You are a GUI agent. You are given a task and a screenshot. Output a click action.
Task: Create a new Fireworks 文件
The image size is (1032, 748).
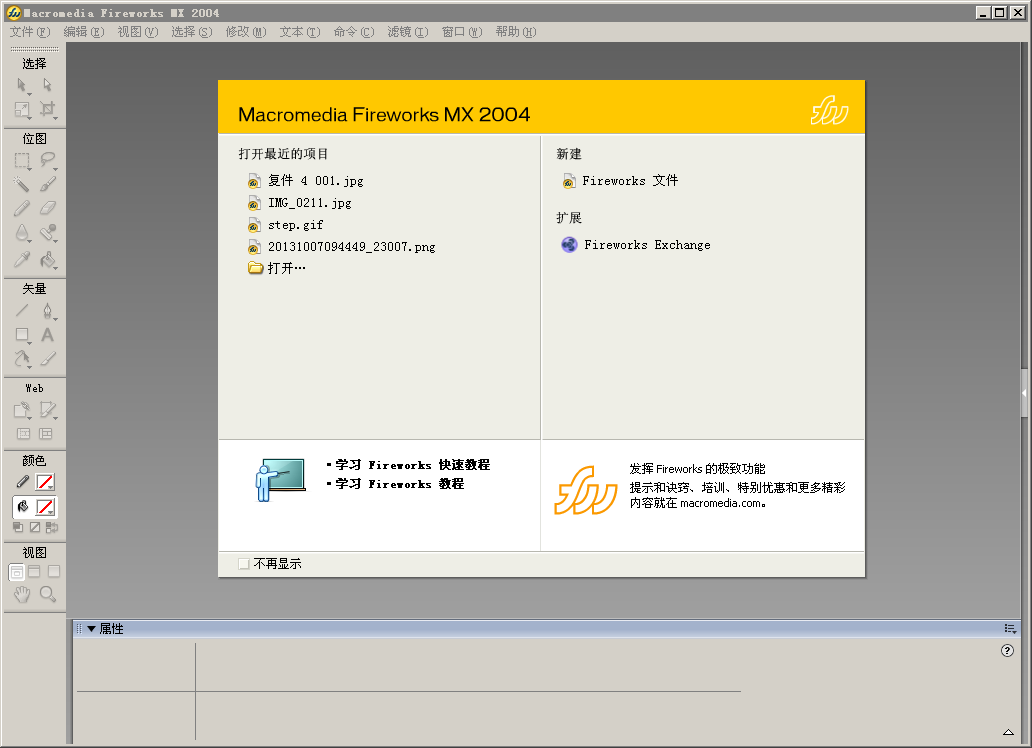[628, 181]
